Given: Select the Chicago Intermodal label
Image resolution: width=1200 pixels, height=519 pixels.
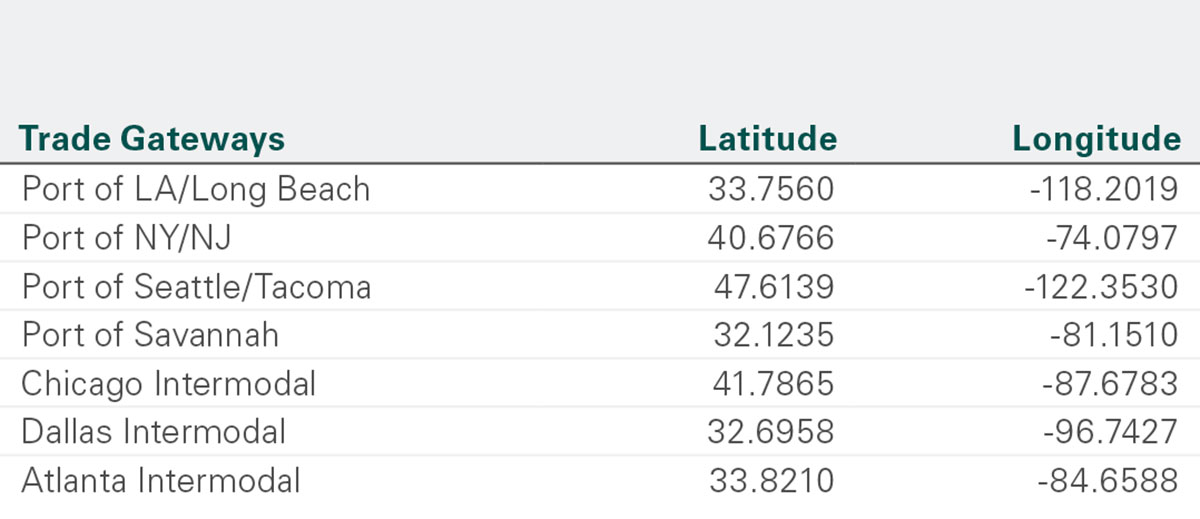Looking at the screenshot, I should 168,383.
